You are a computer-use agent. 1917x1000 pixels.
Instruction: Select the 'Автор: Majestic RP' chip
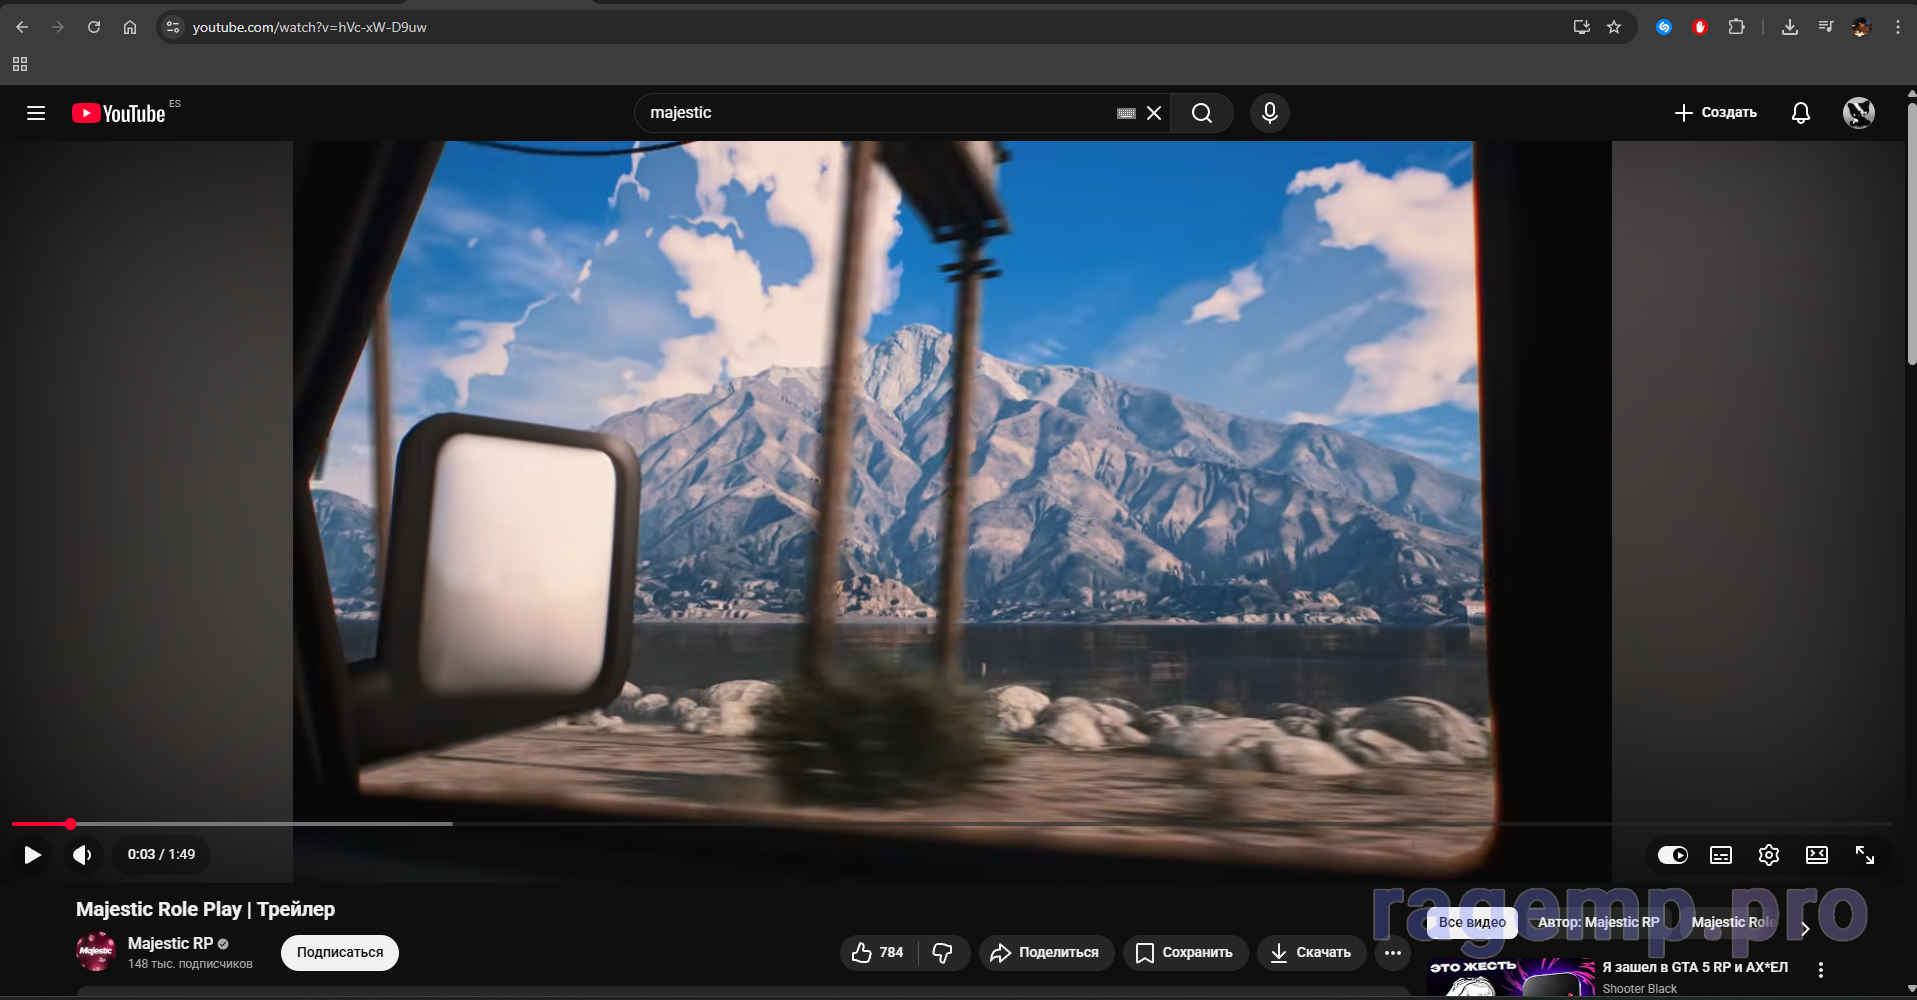[1598, 922]
